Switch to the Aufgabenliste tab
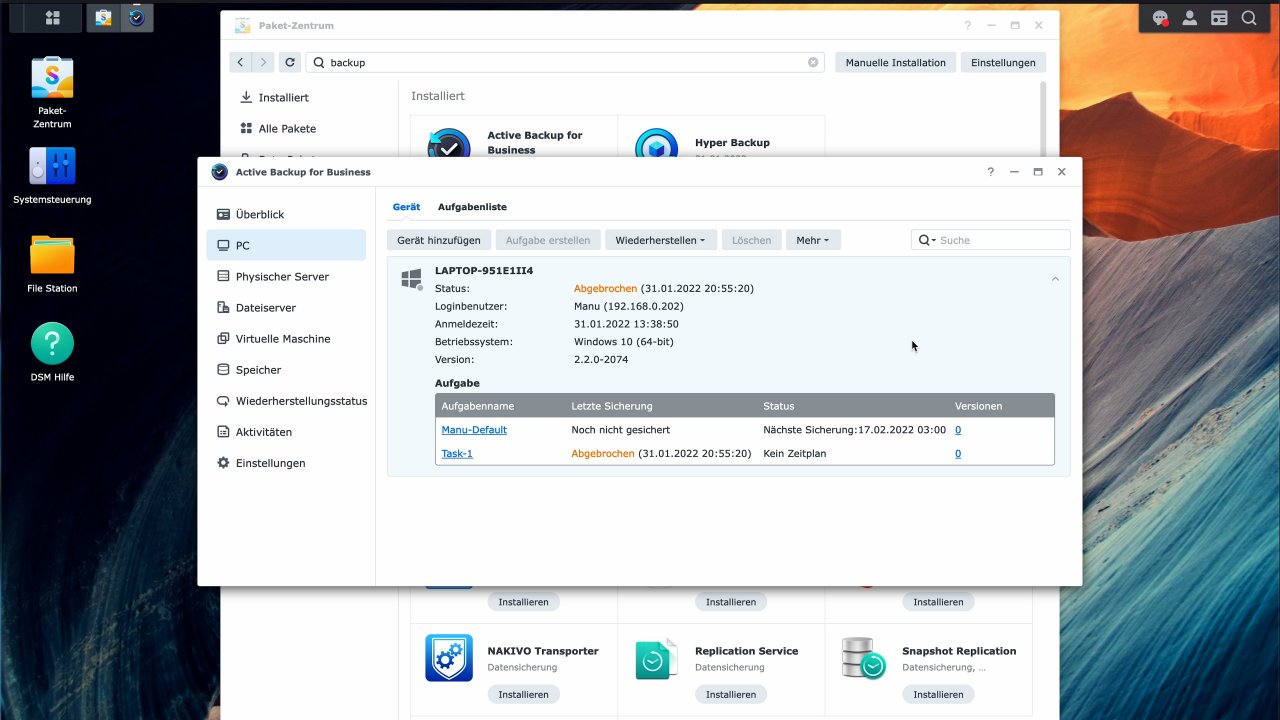This screenshot has width=1280, height=720. 472,207
